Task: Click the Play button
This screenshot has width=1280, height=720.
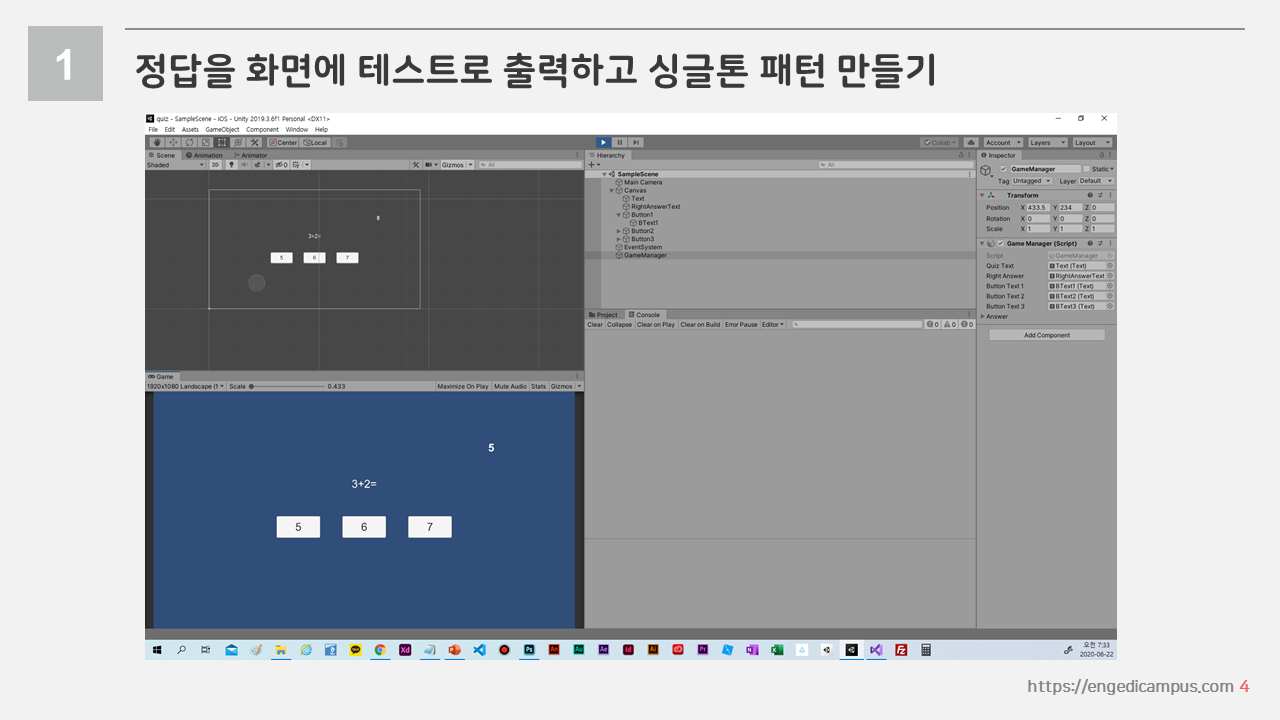Action: click(604, 142)
